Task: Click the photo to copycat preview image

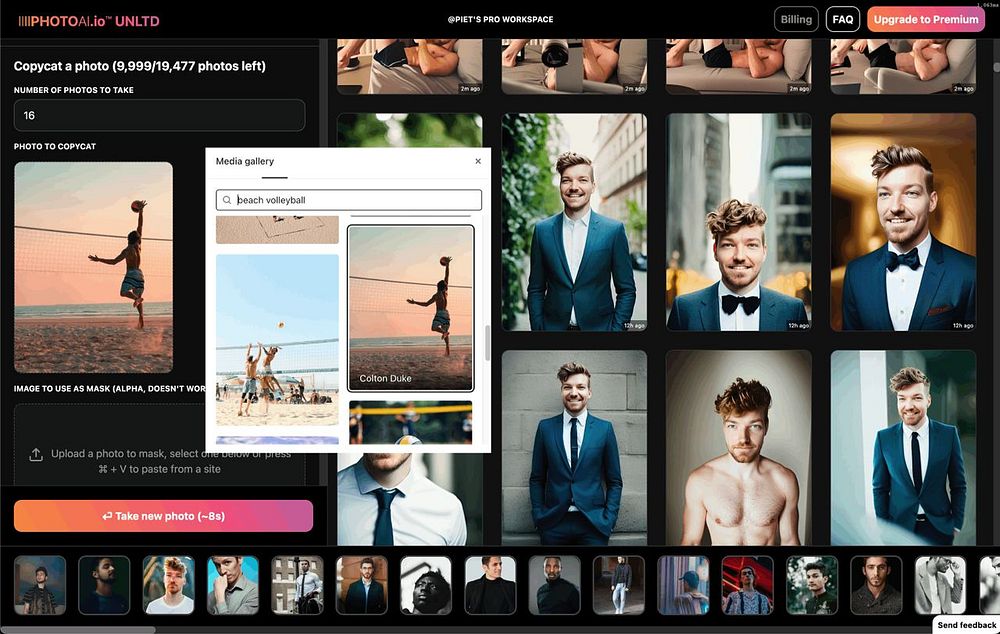Action: click(x=93, y=267)
